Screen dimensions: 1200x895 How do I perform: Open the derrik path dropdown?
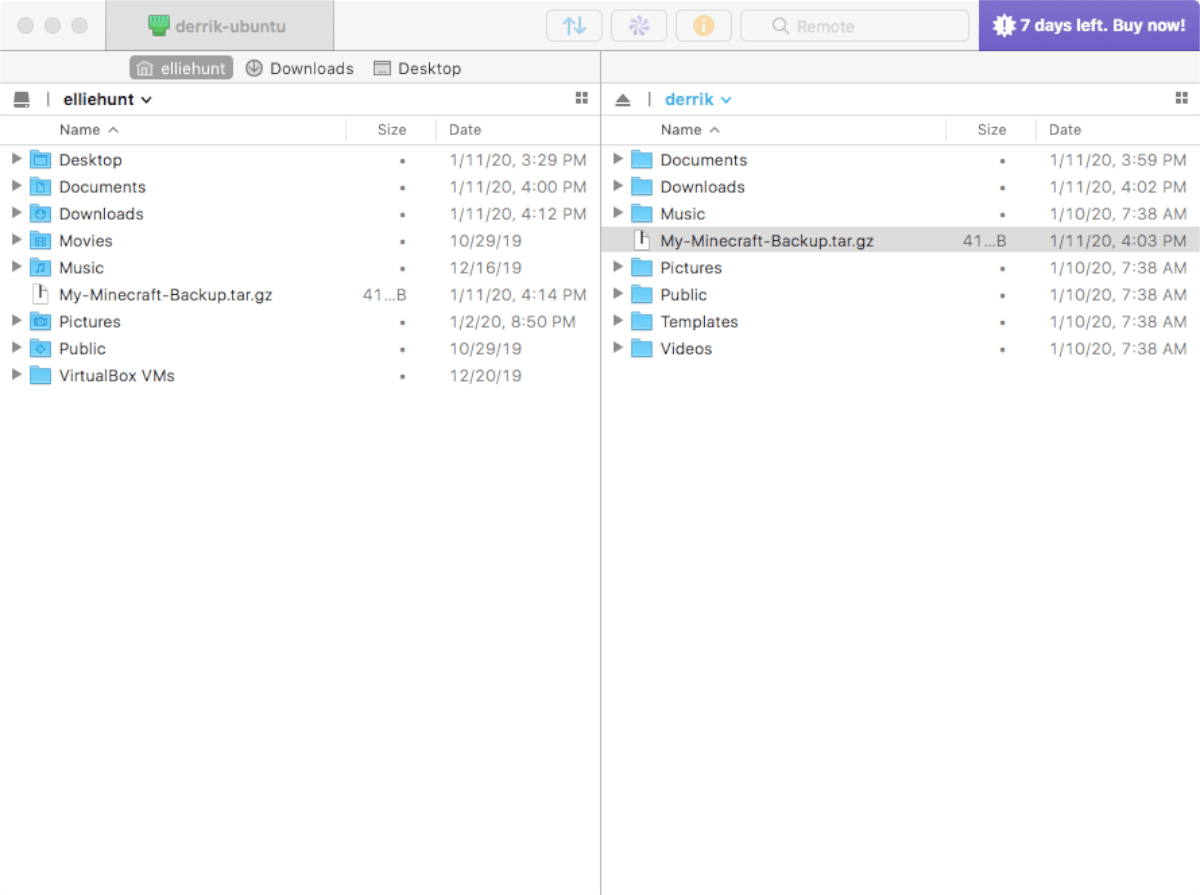point(698,100)
